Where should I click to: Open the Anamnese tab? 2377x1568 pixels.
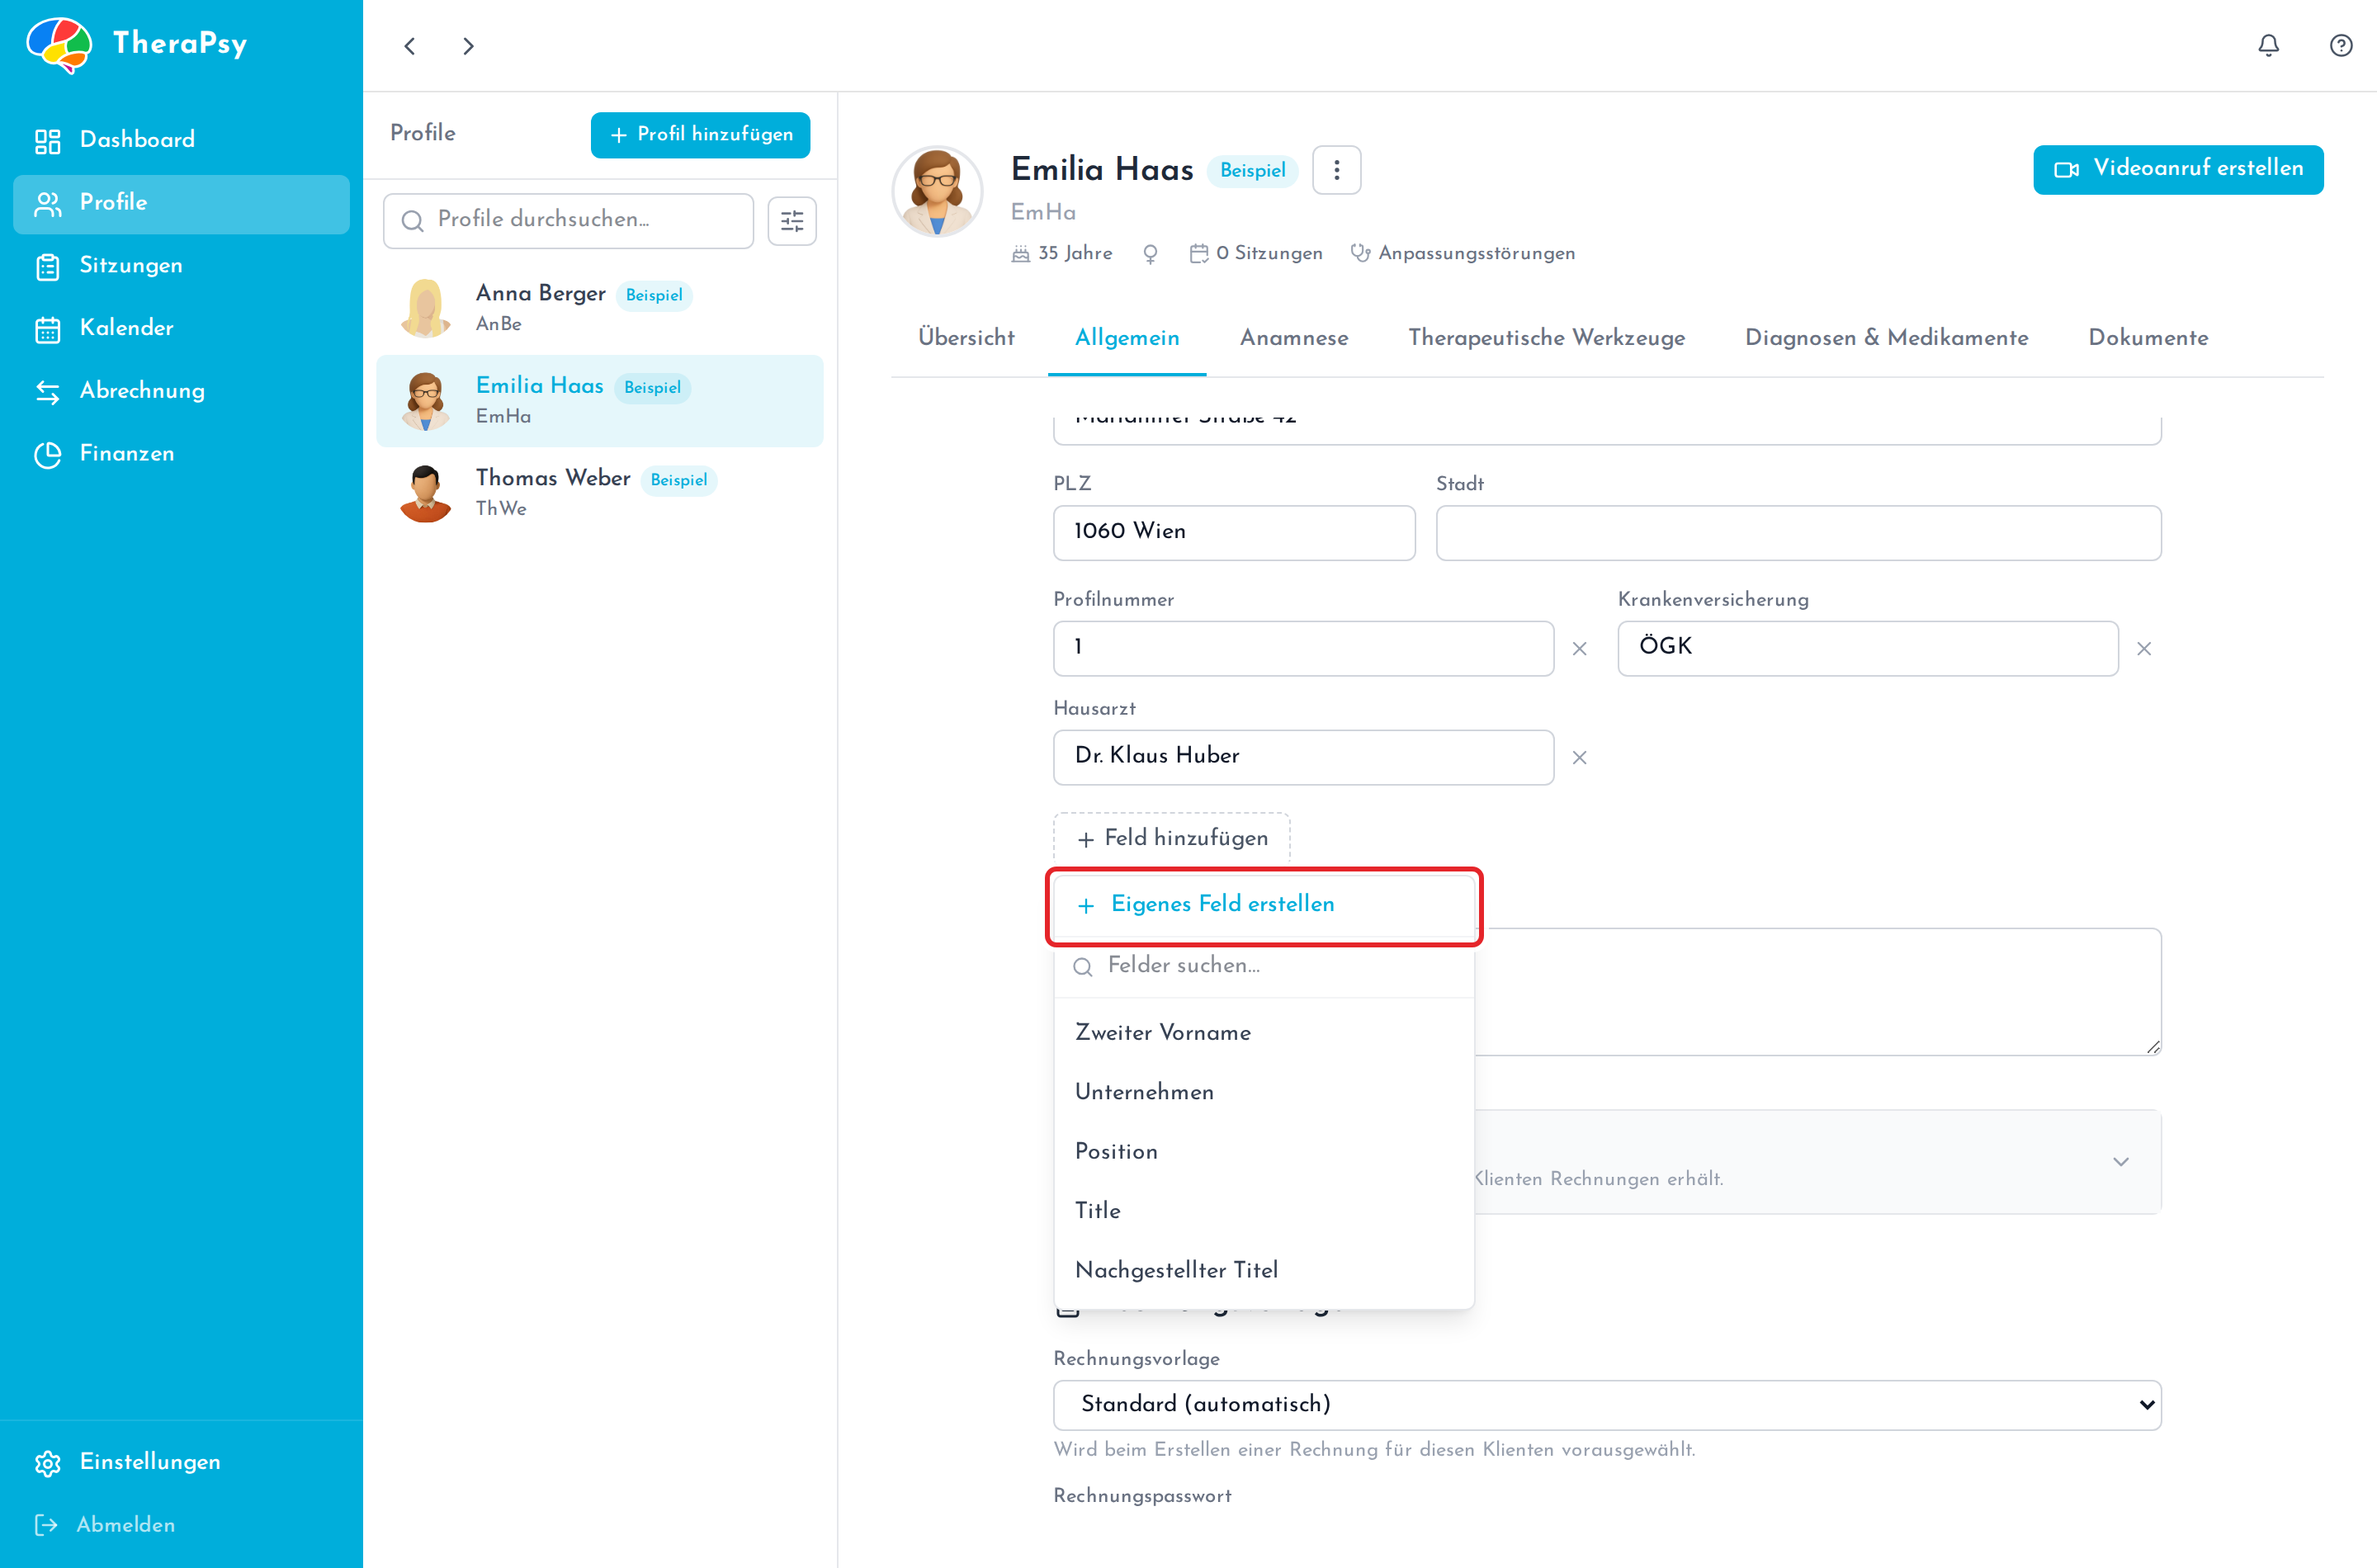coord(1294,338)
